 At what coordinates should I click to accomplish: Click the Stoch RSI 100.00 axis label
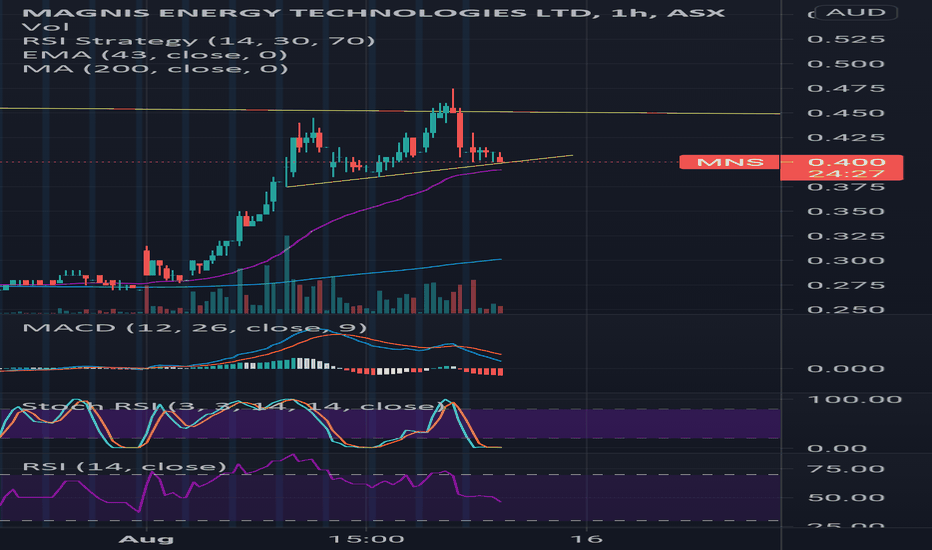point(855,399)
